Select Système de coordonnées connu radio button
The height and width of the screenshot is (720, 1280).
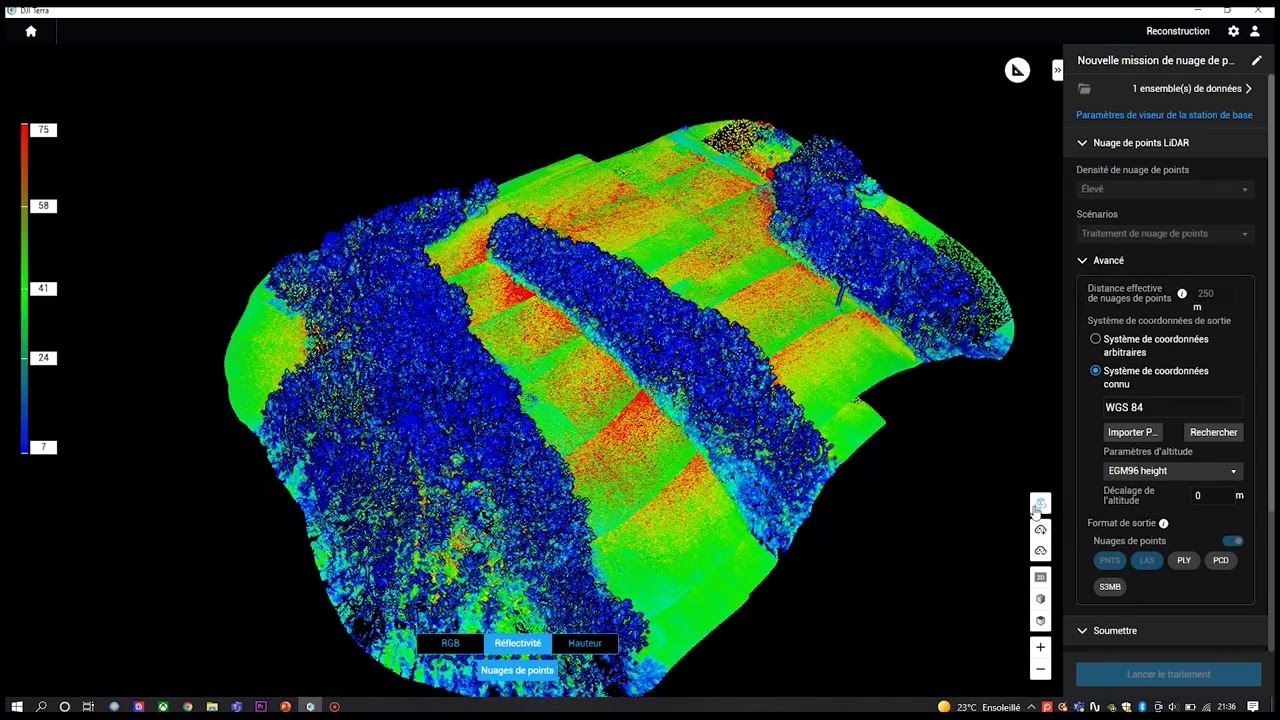tap(1095, 371)
